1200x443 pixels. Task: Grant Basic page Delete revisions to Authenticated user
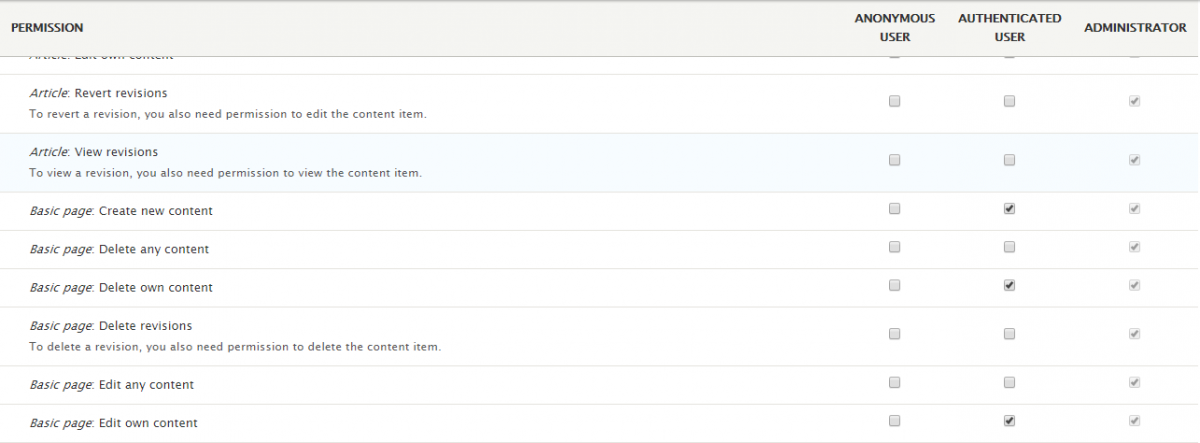[1010, 334]
